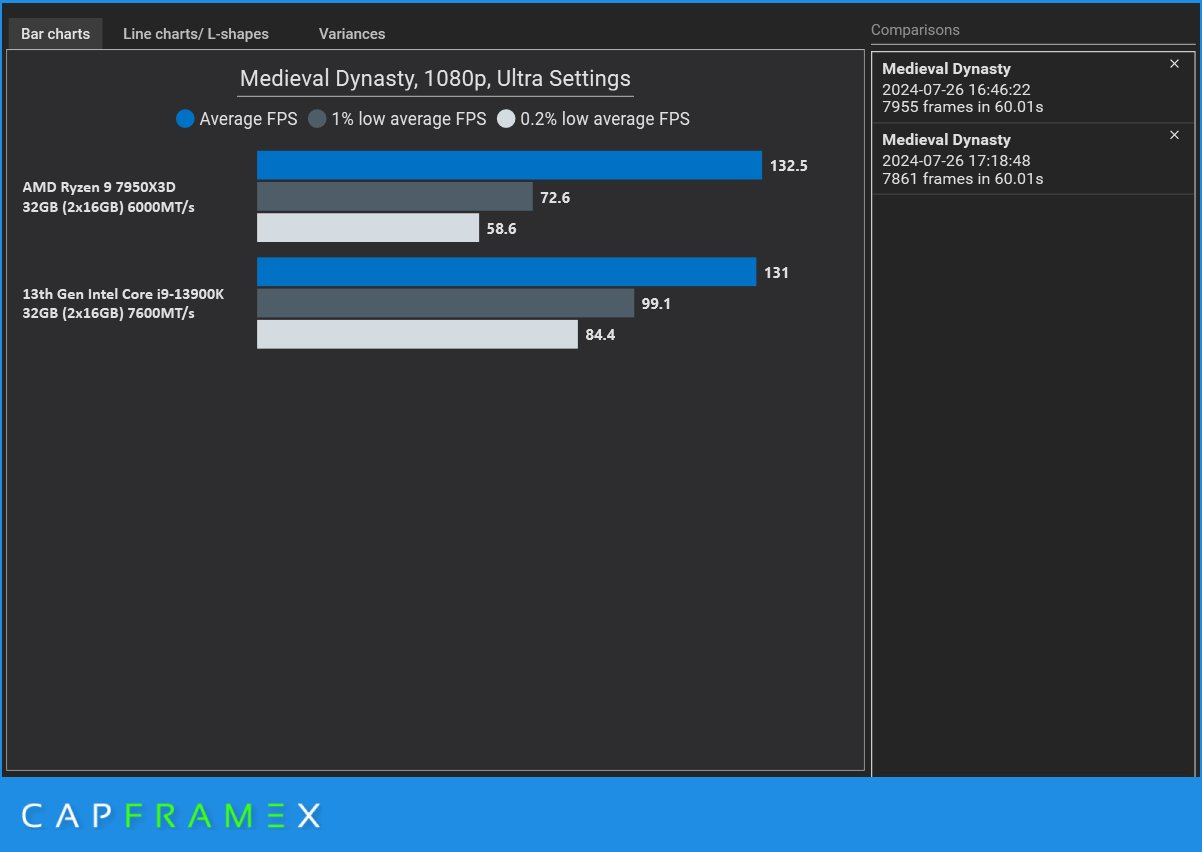Click the 84.4 0.2% low bar
This screenshot has width=1202, height=852.
pyautogui.click(x=417, y=334)
